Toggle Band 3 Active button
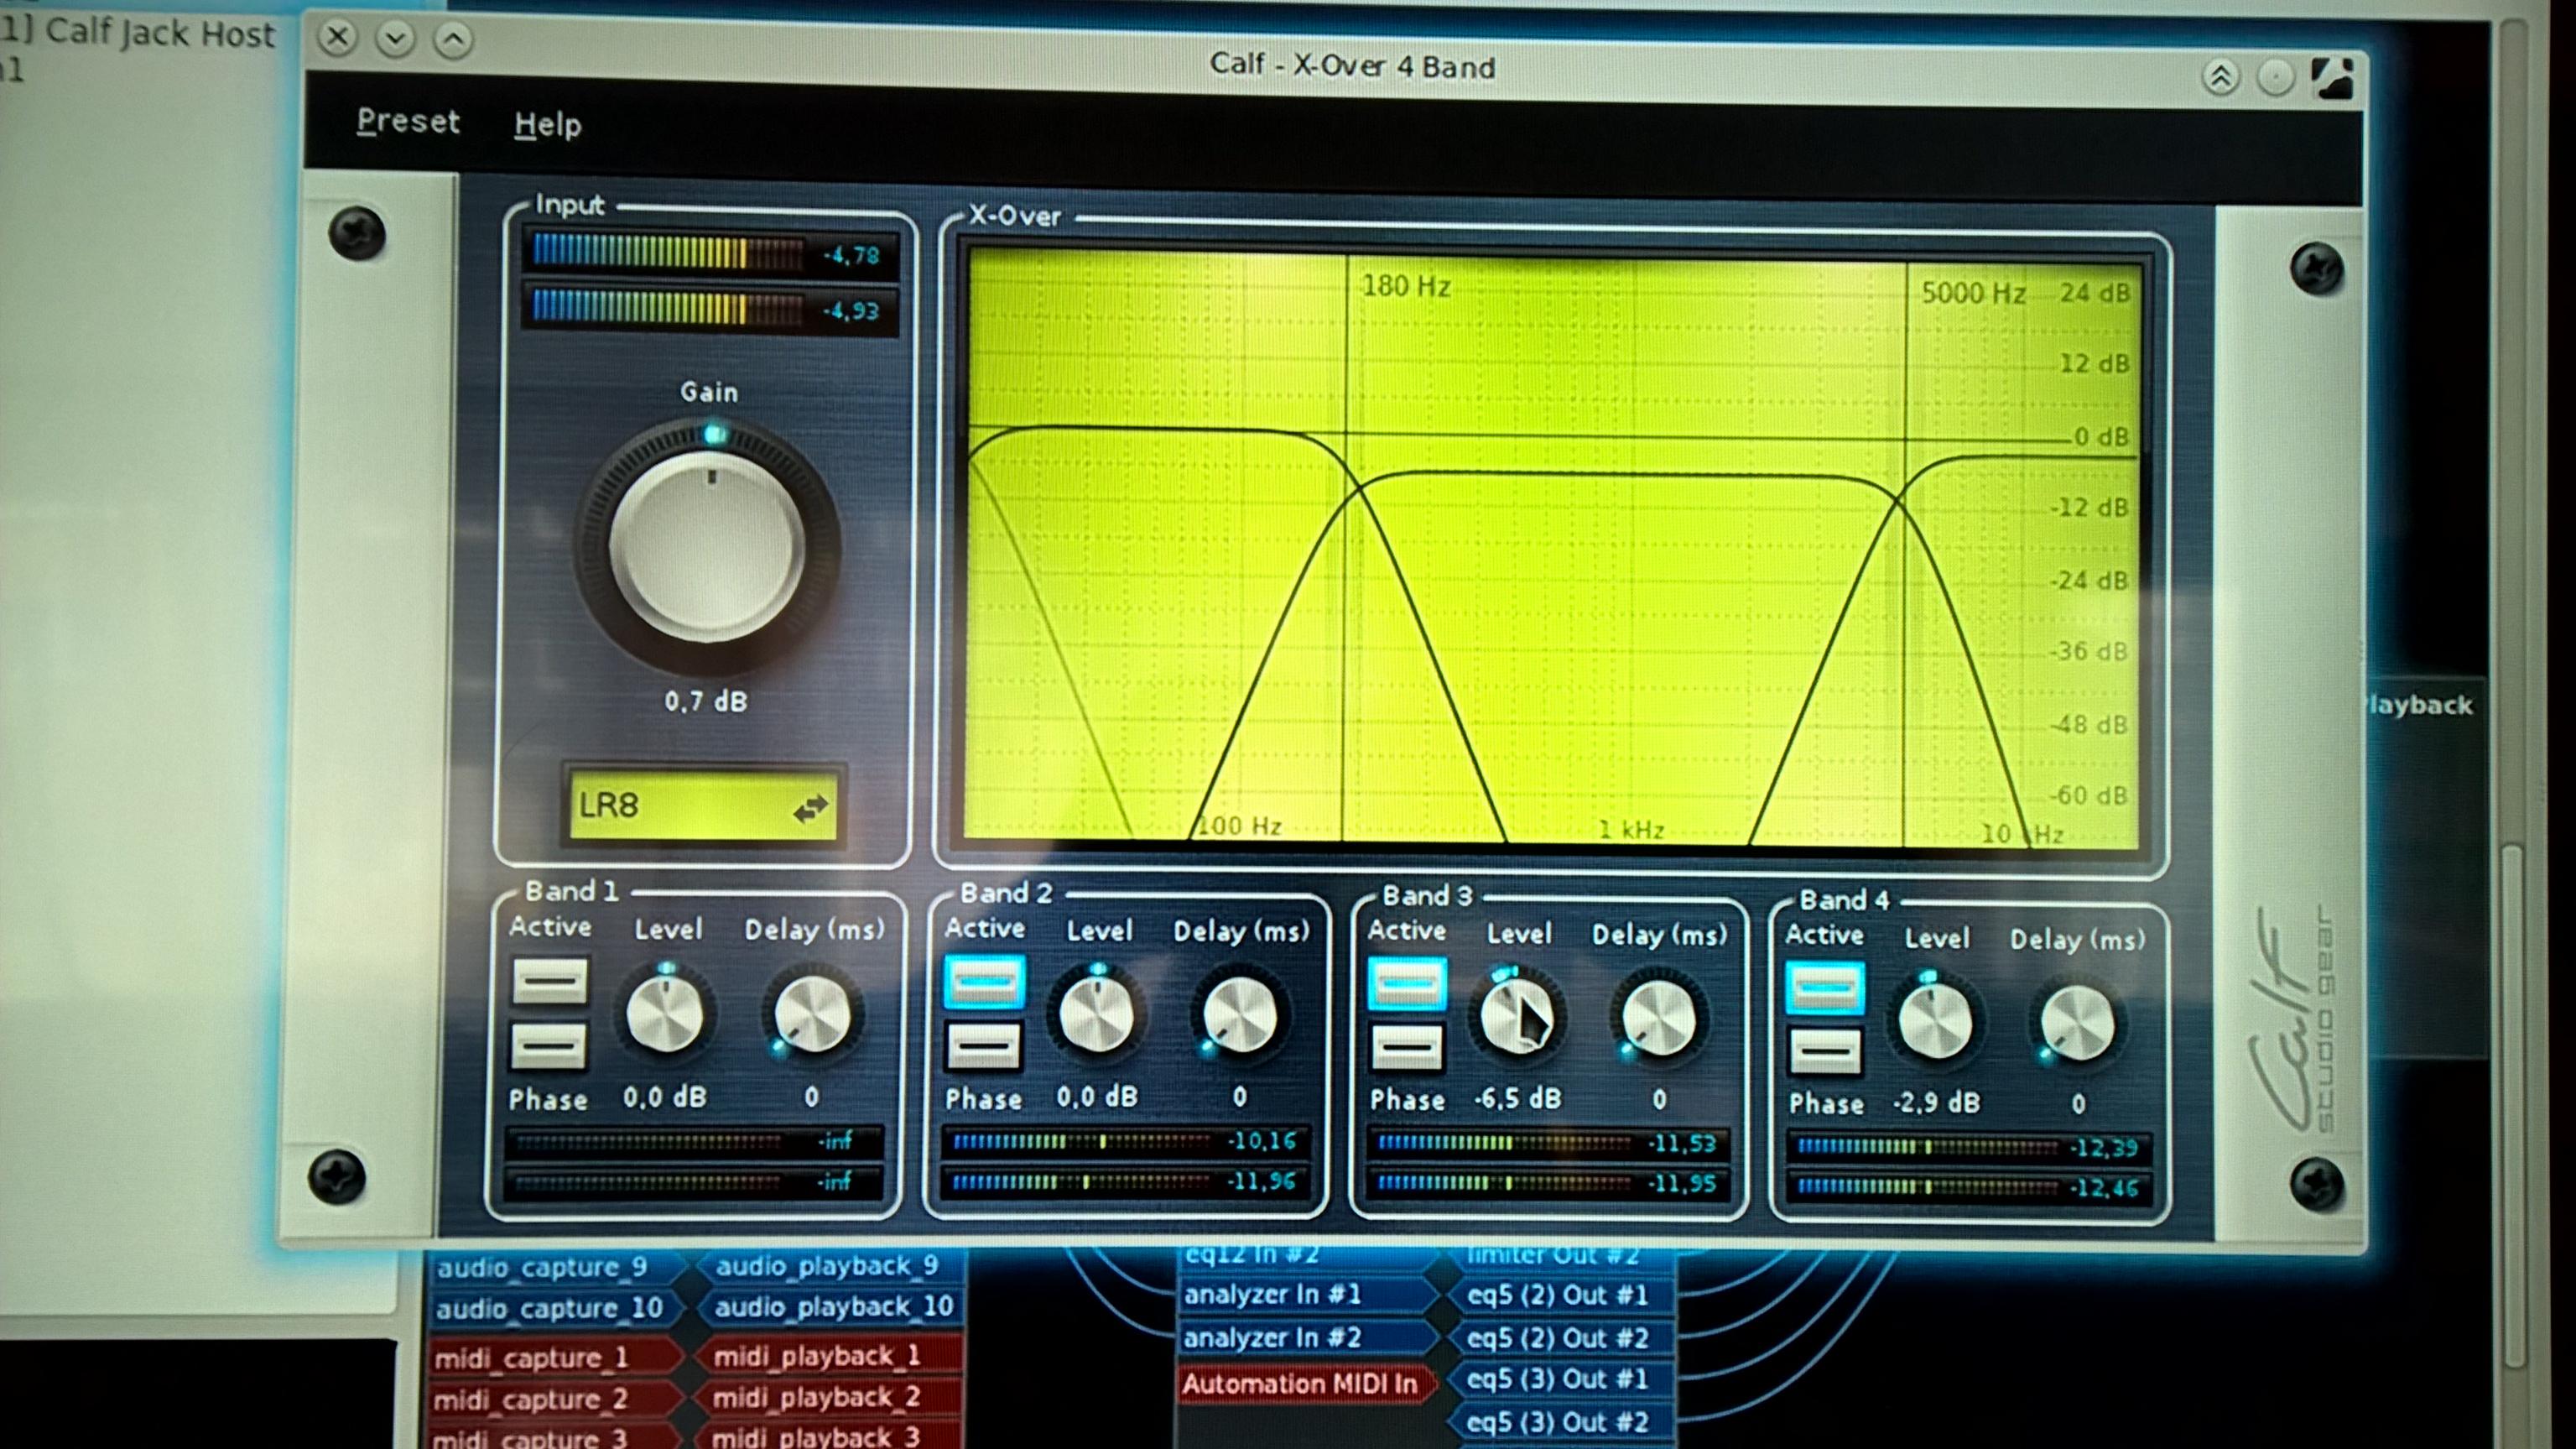The width and height of the screenshot is (2576, 1449). pyautogui.click(x=1407, y=985)
